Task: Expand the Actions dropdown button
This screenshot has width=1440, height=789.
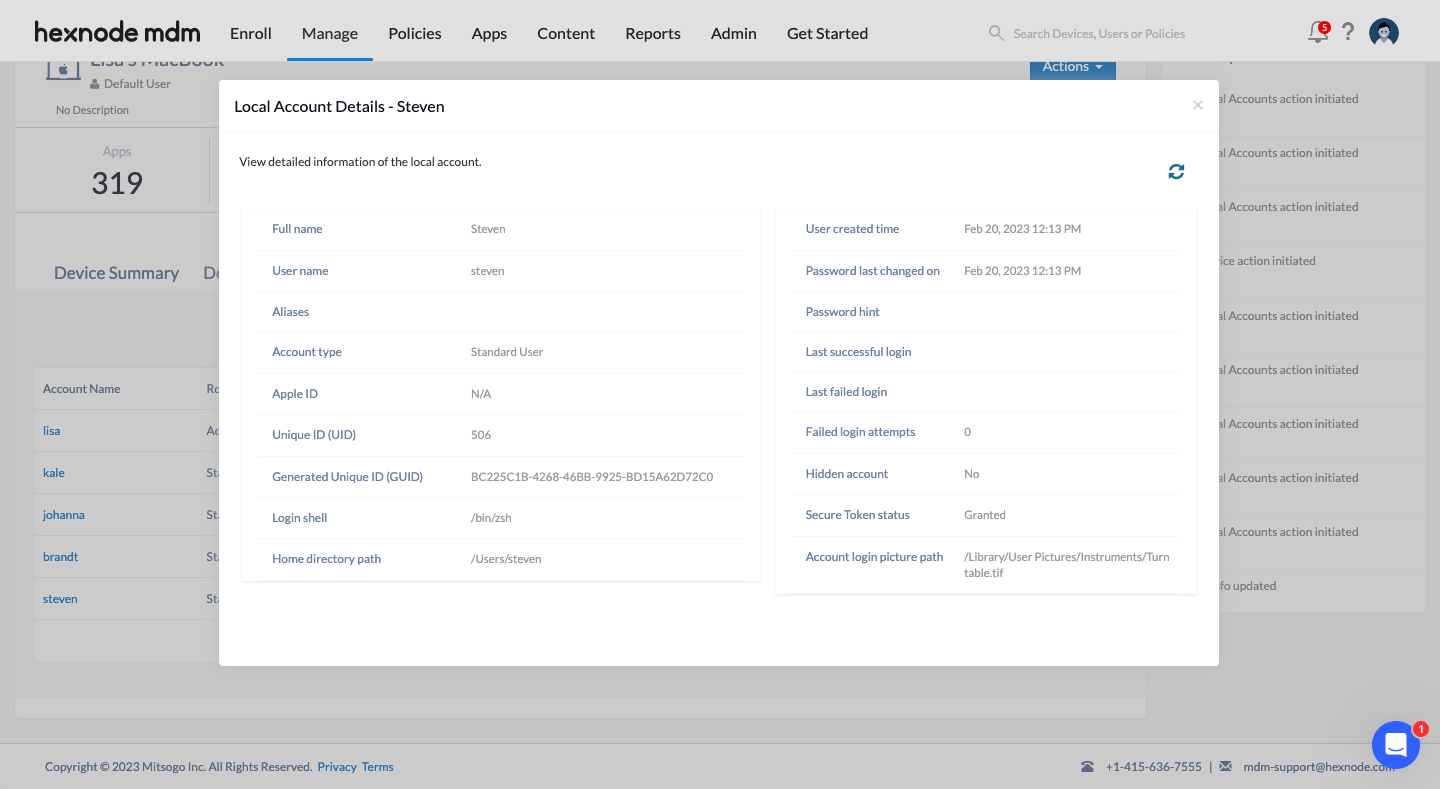Action: pyautogui.click(x=1072, y=67)
